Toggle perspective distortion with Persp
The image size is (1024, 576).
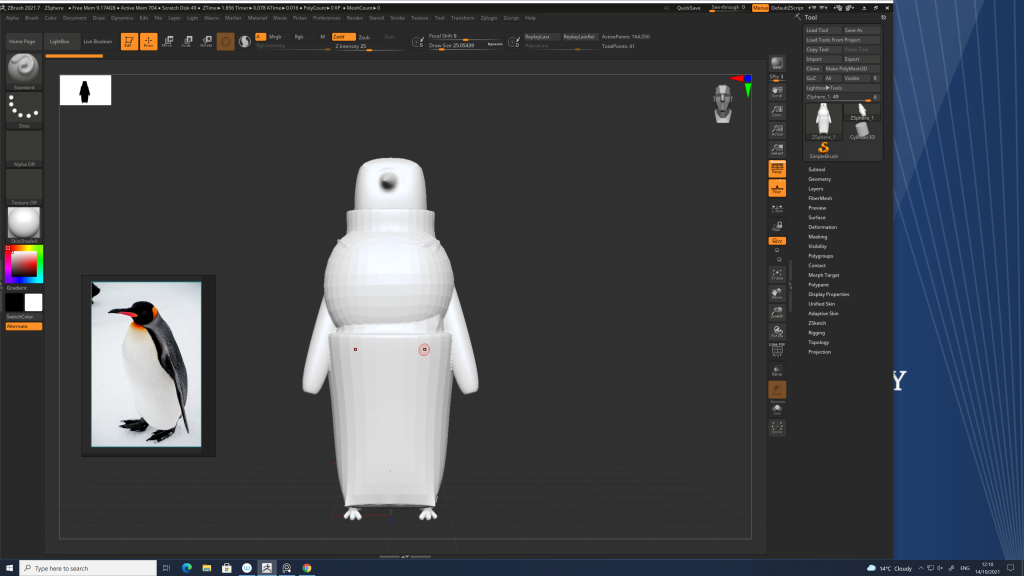(x=777, y=168)
